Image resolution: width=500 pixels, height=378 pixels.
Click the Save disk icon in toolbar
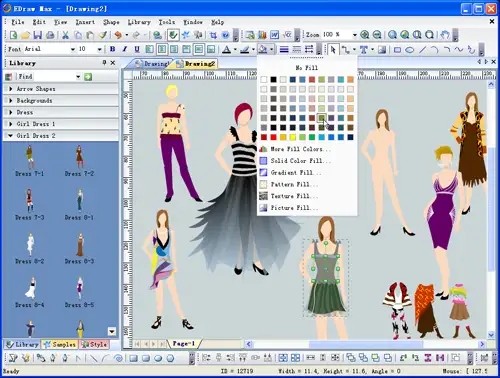click(38, 35)
